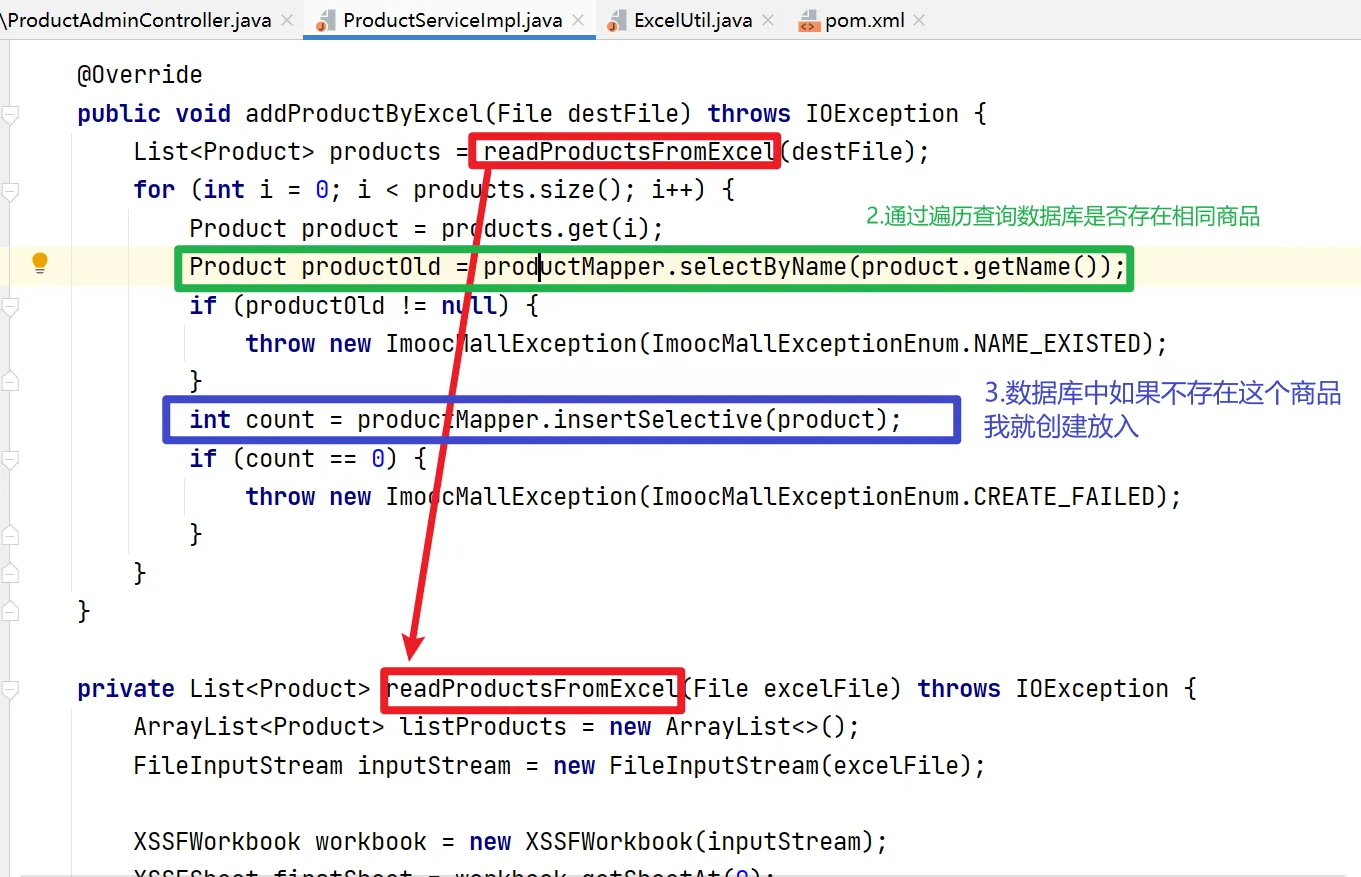Viewport: 1361px width, 877px height.
Task: Close the pom.xml tab
Action: click(920, 21)
